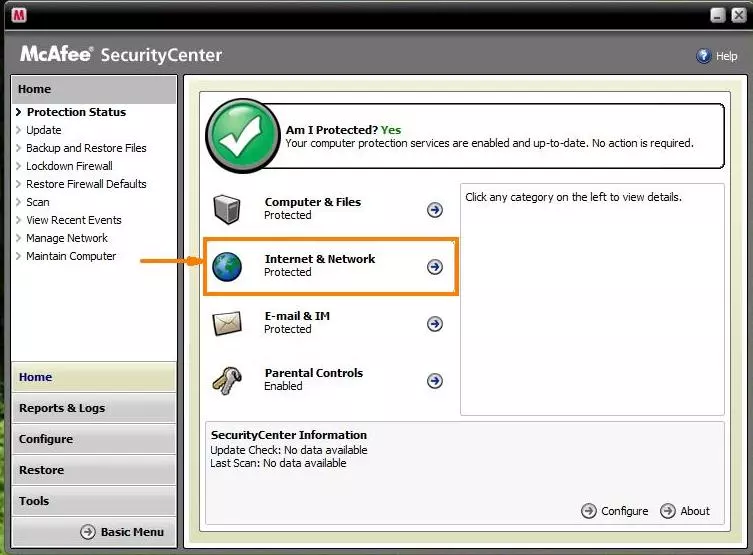Image resolution: width=753 pixels, height=555 pixels.
Task: Click the 'Am I Protected? Yes' heading
Action: (x=343, y=130)
